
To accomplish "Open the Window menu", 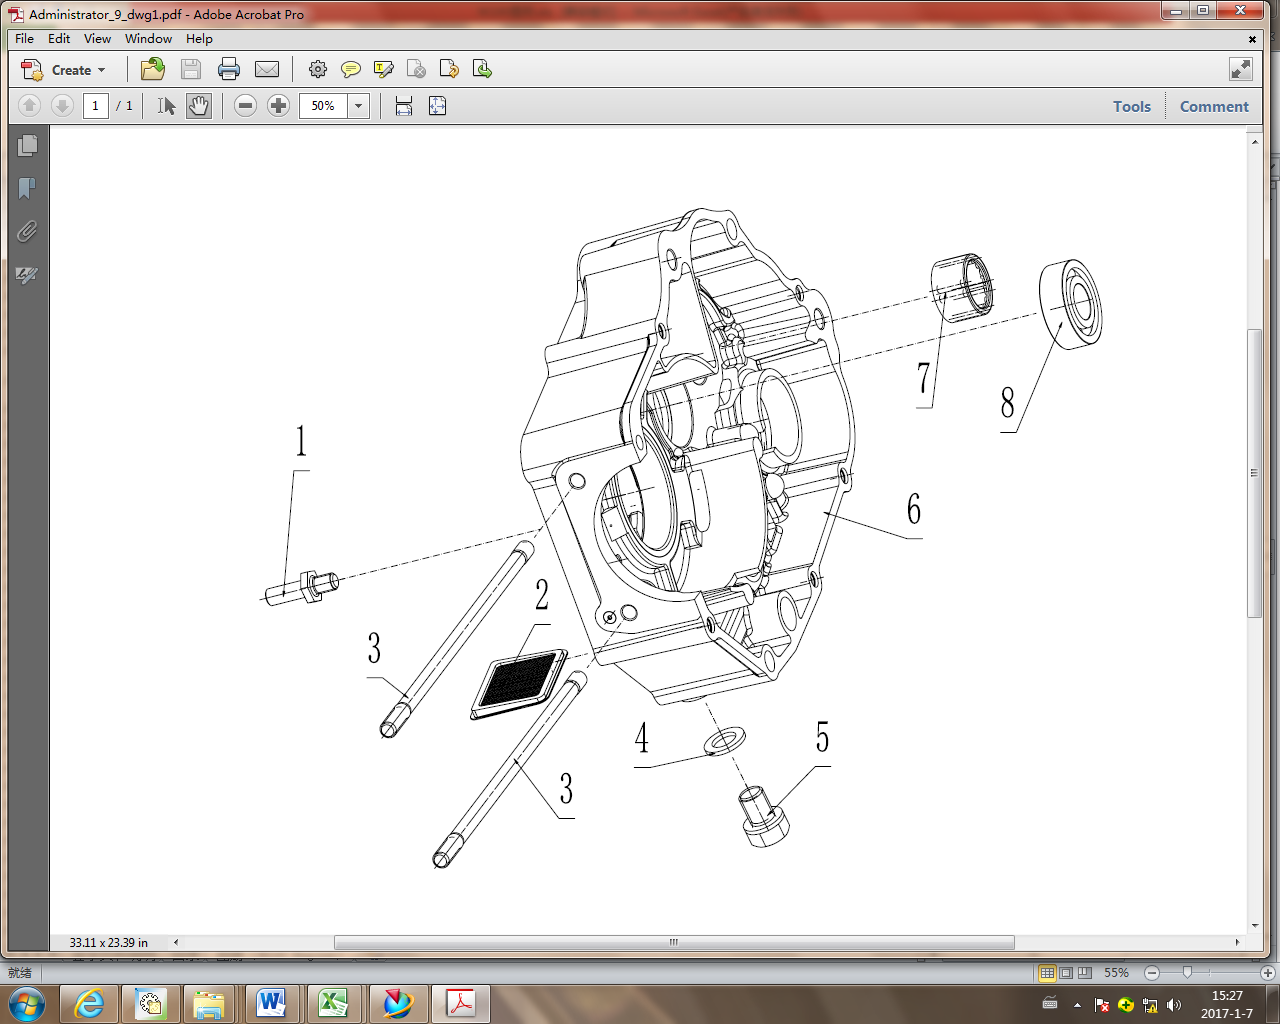I will [148, 39].
